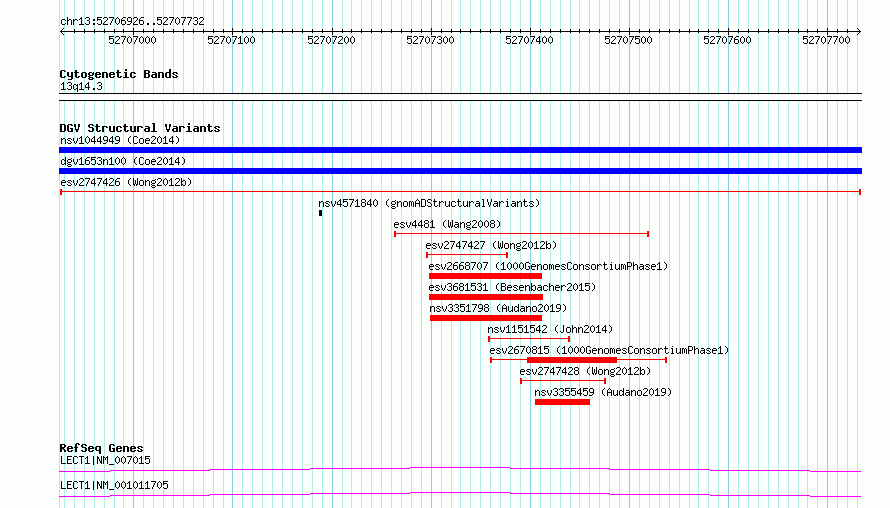Screen dimensions: 890x508
Task: Click ruler position 52707000
Action: tap(132, 40)
